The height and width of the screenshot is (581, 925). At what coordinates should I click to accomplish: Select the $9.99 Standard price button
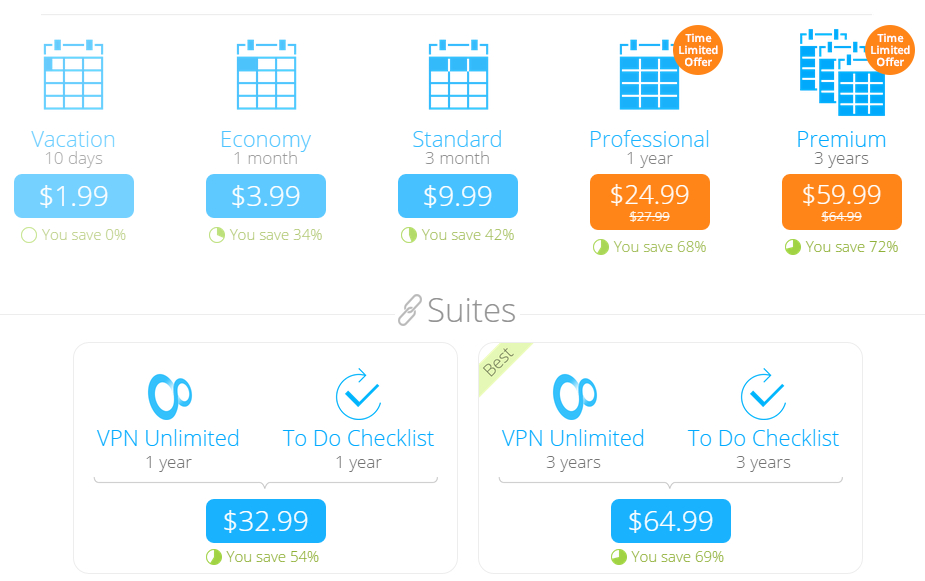pos(458,196)
